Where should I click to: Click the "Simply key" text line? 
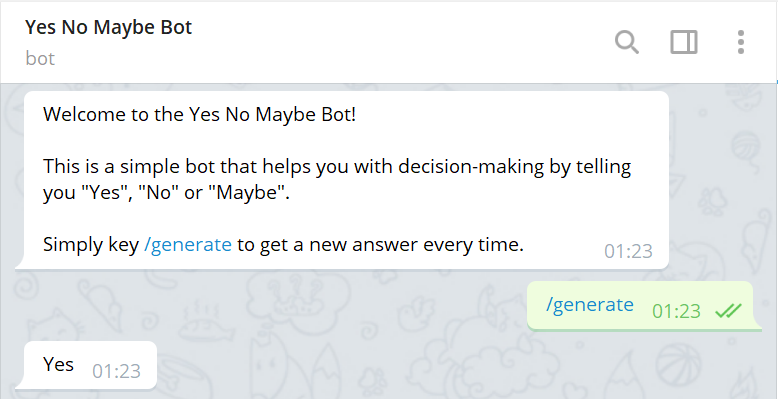283,245
